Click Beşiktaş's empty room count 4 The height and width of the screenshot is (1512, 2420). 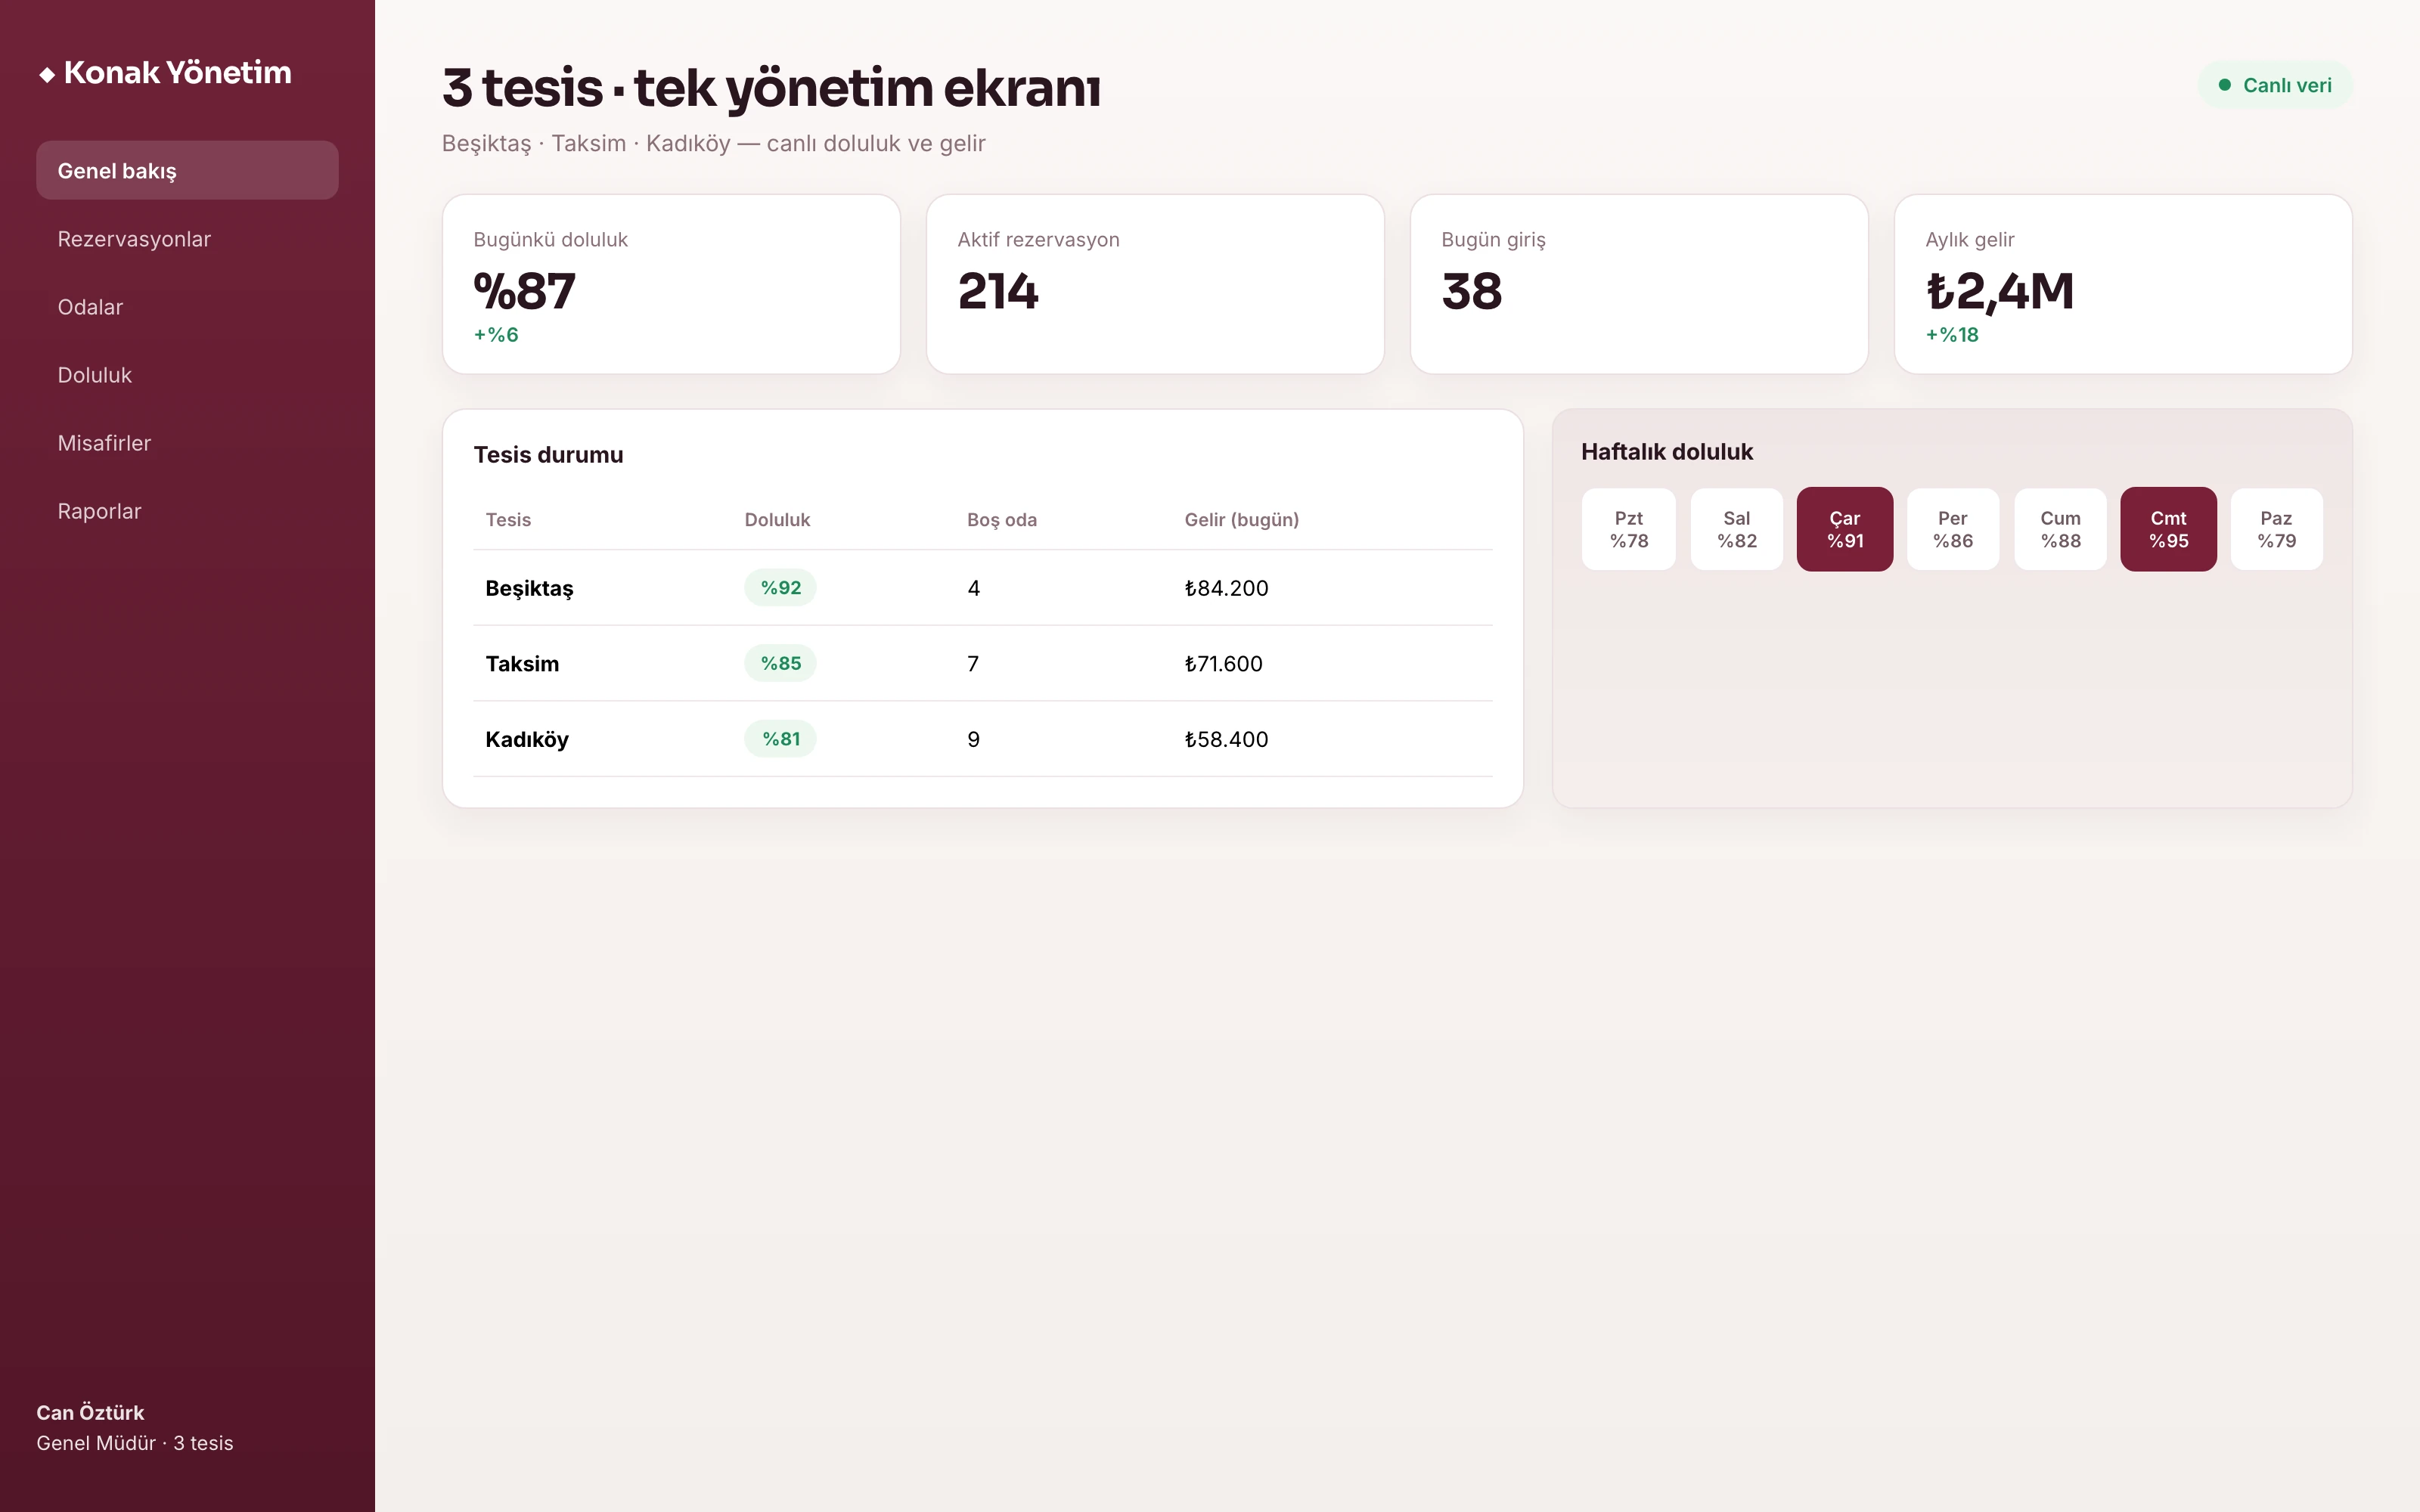coord(974,588)
